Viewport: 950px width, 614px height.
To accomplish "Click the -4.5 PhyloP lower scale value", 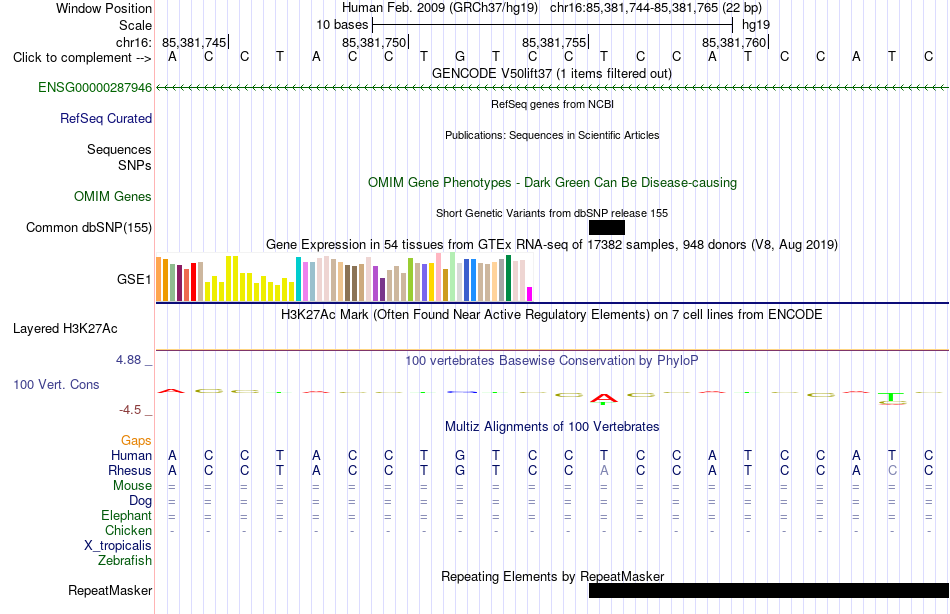I will point(130,410).
